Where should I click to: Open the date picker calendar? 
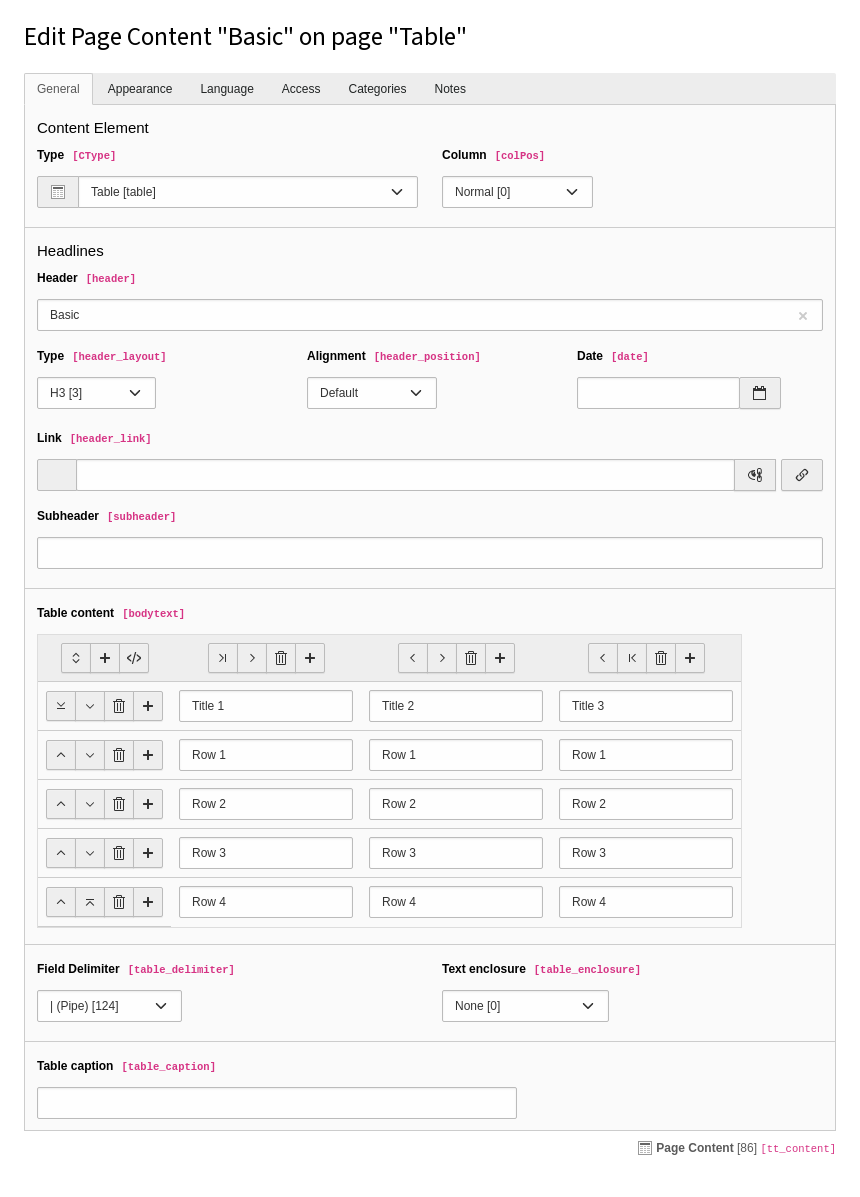pyautogui.click(x=760, y=393)
